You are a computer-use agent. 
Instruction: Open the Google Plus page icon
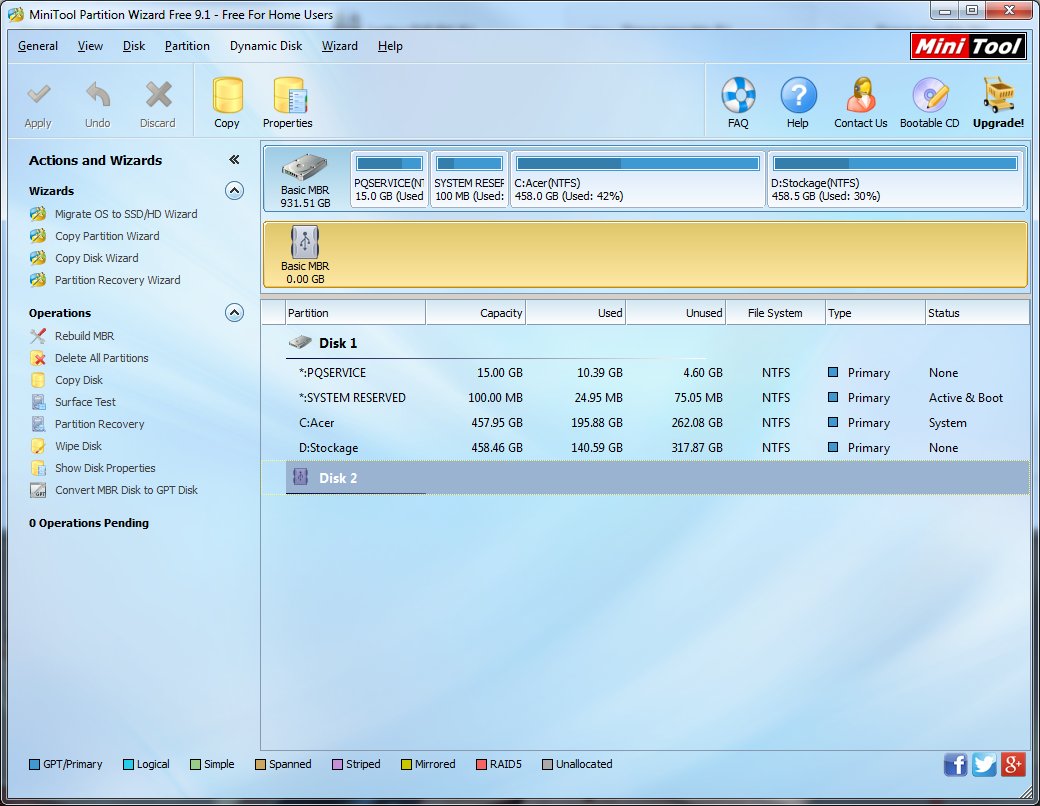(x=1013, y=764)
